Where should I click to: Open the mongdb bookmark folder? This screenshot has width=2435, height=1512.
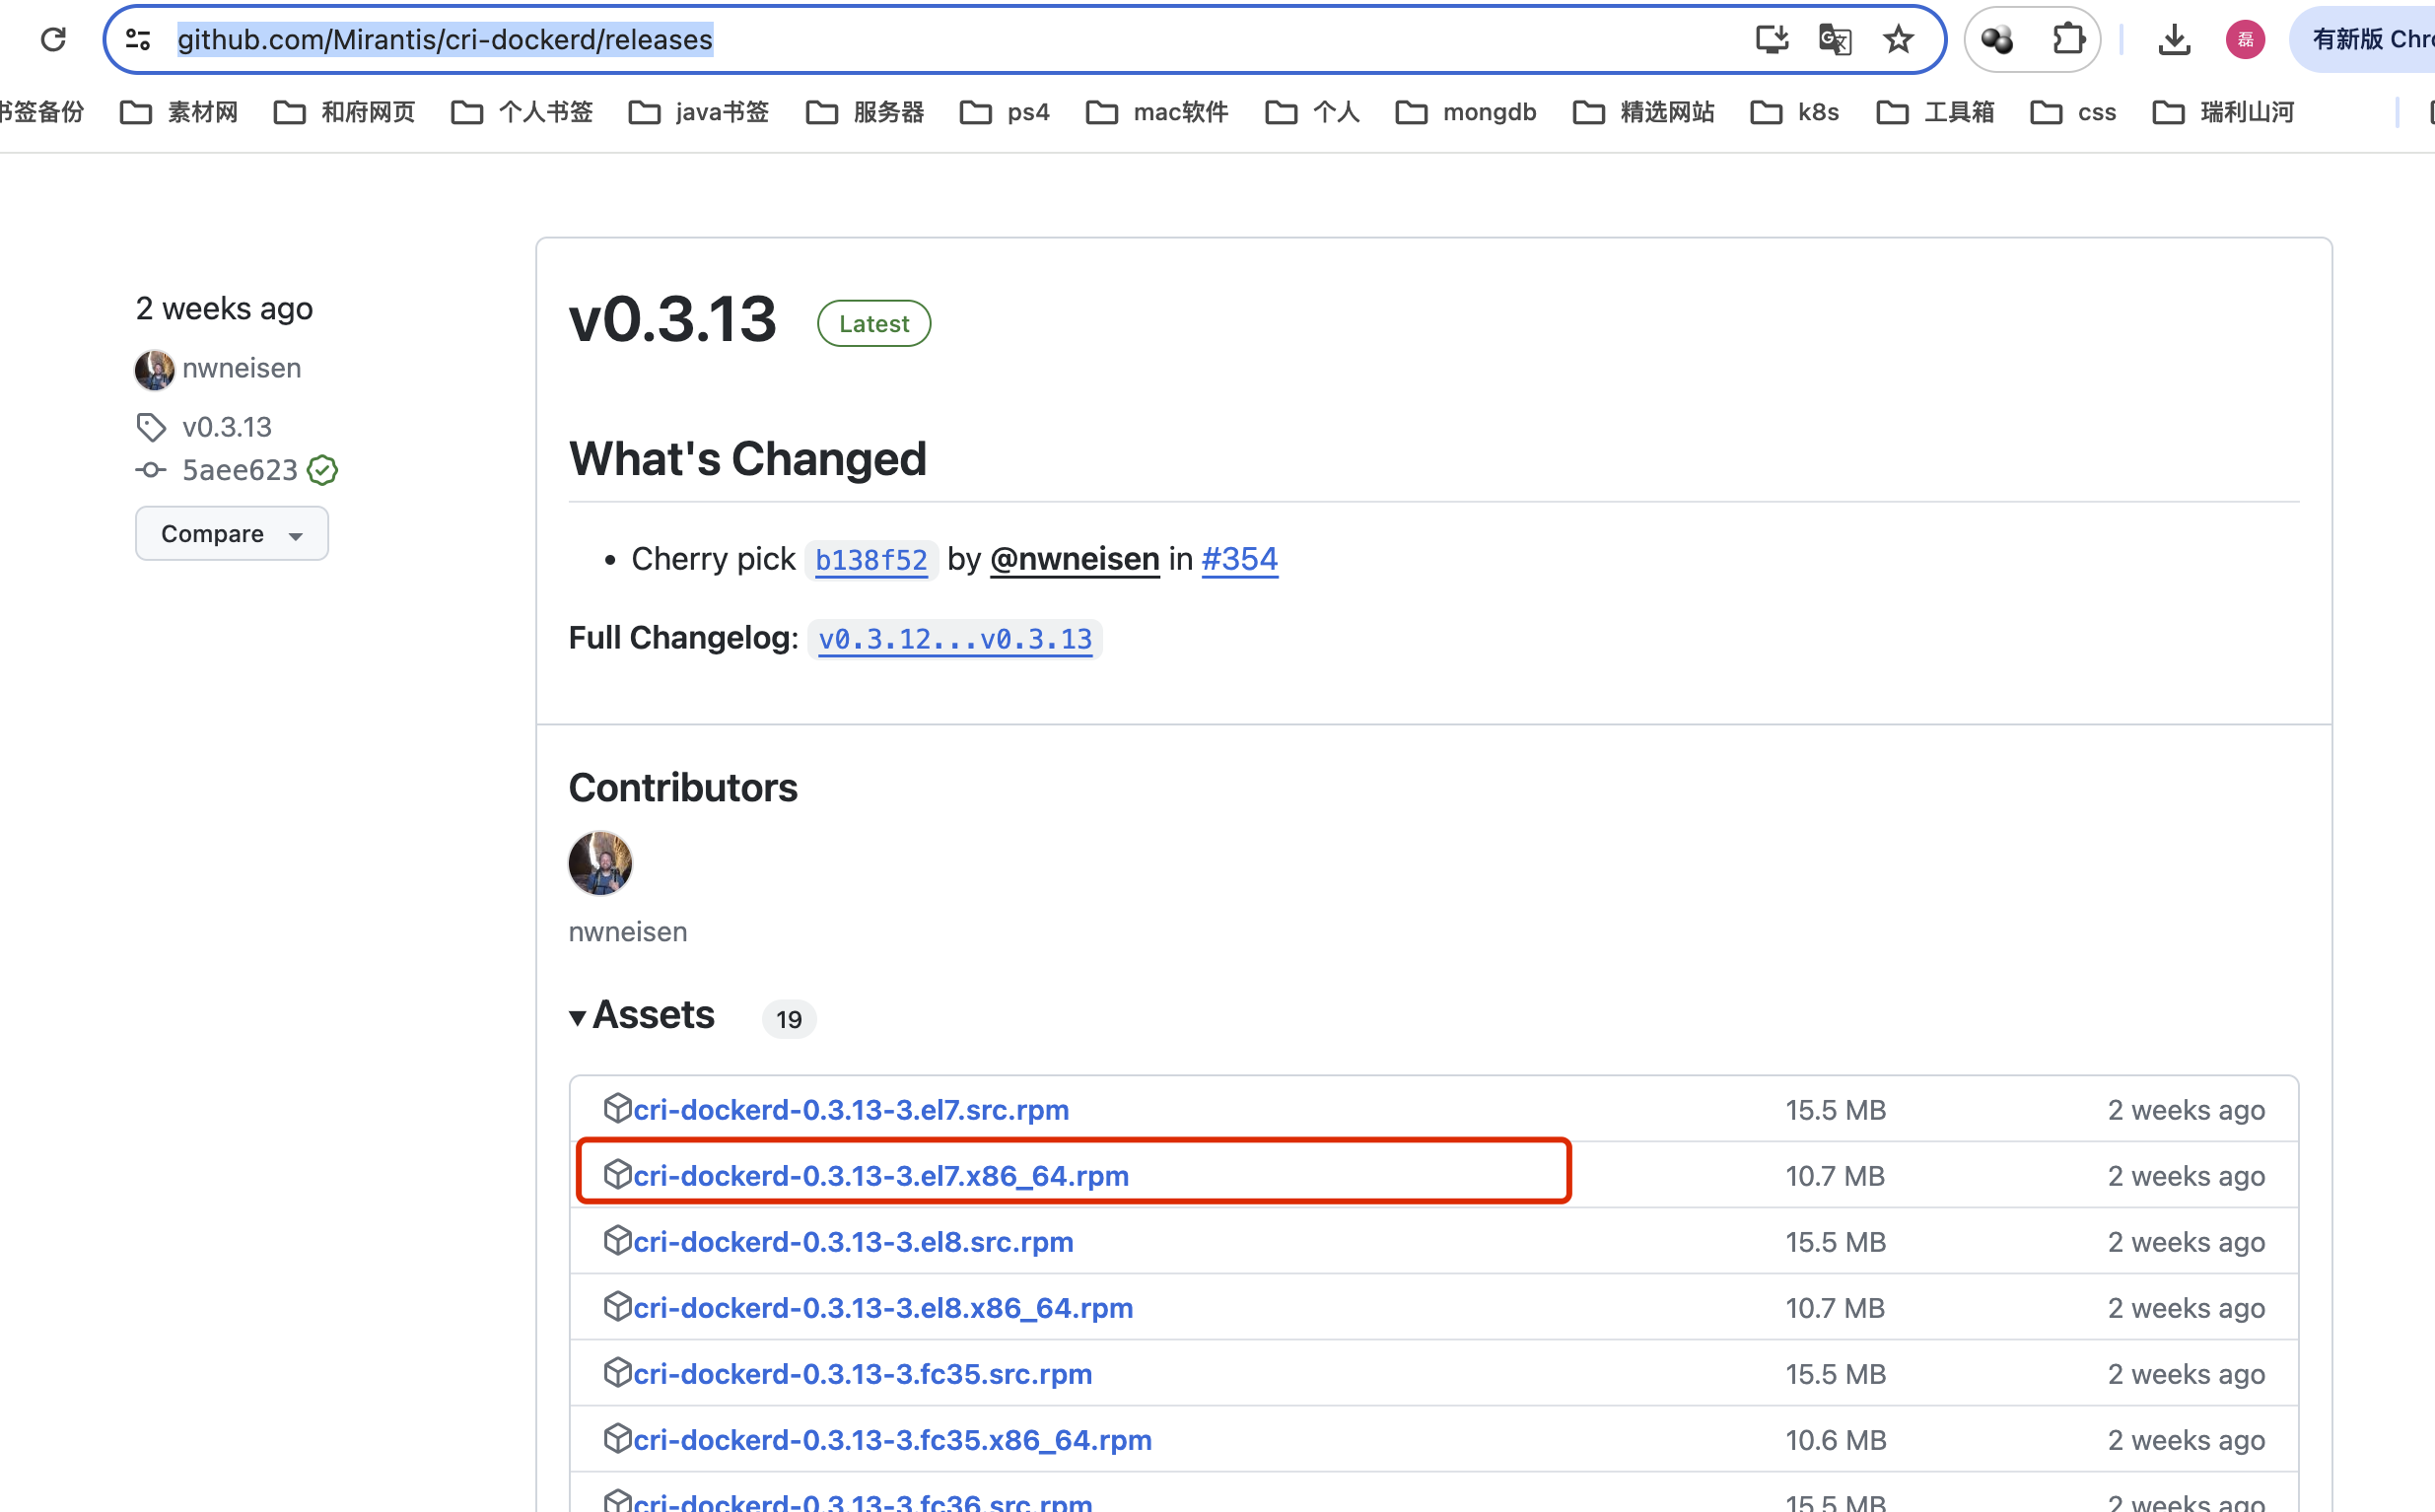pyautogui.click(x=1466, y=112)
